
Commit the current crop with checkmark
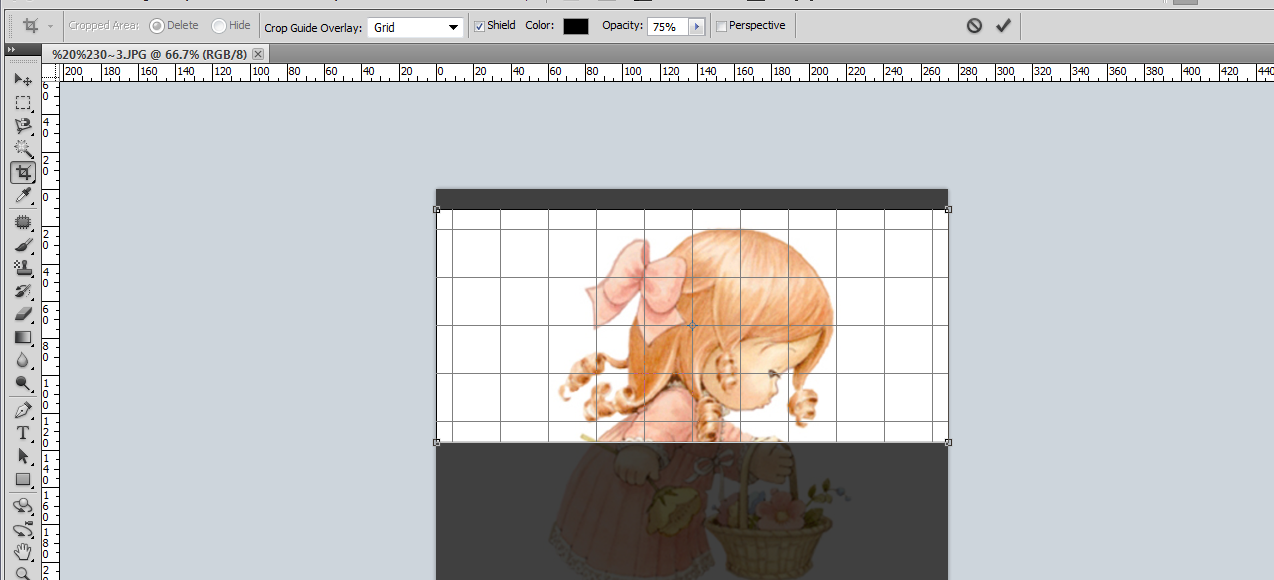pyautogui.click(x=1003, y=26)
